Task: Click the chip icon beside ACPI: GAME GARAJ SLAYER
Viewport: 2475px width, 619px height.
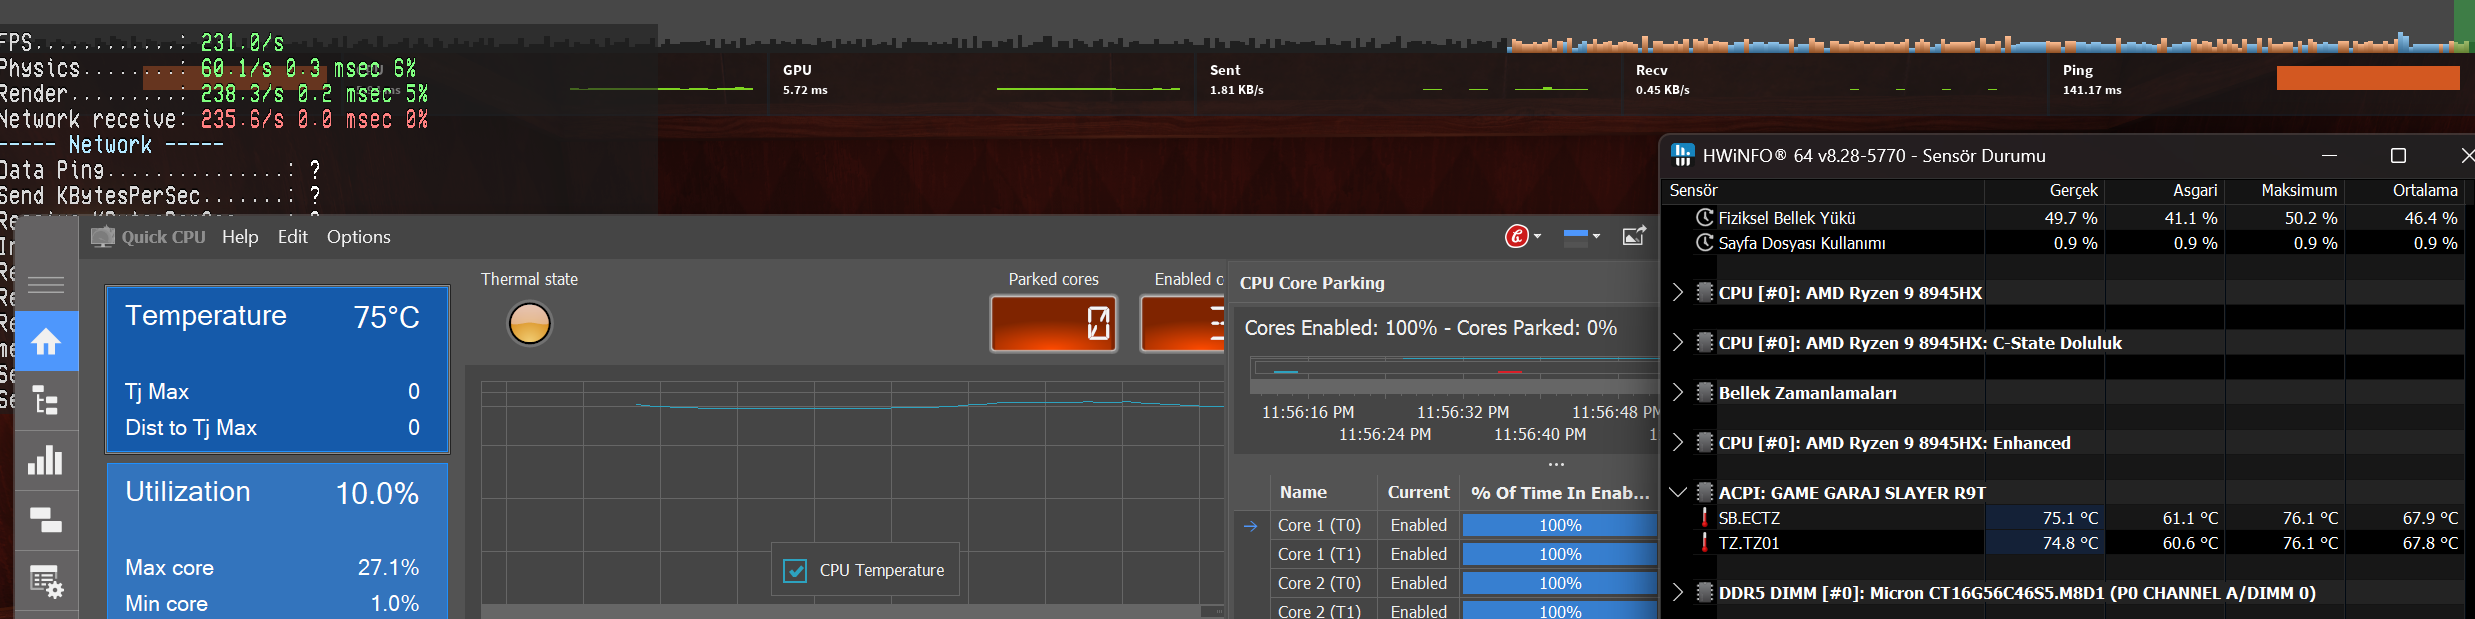Action: pos(1705,492)
